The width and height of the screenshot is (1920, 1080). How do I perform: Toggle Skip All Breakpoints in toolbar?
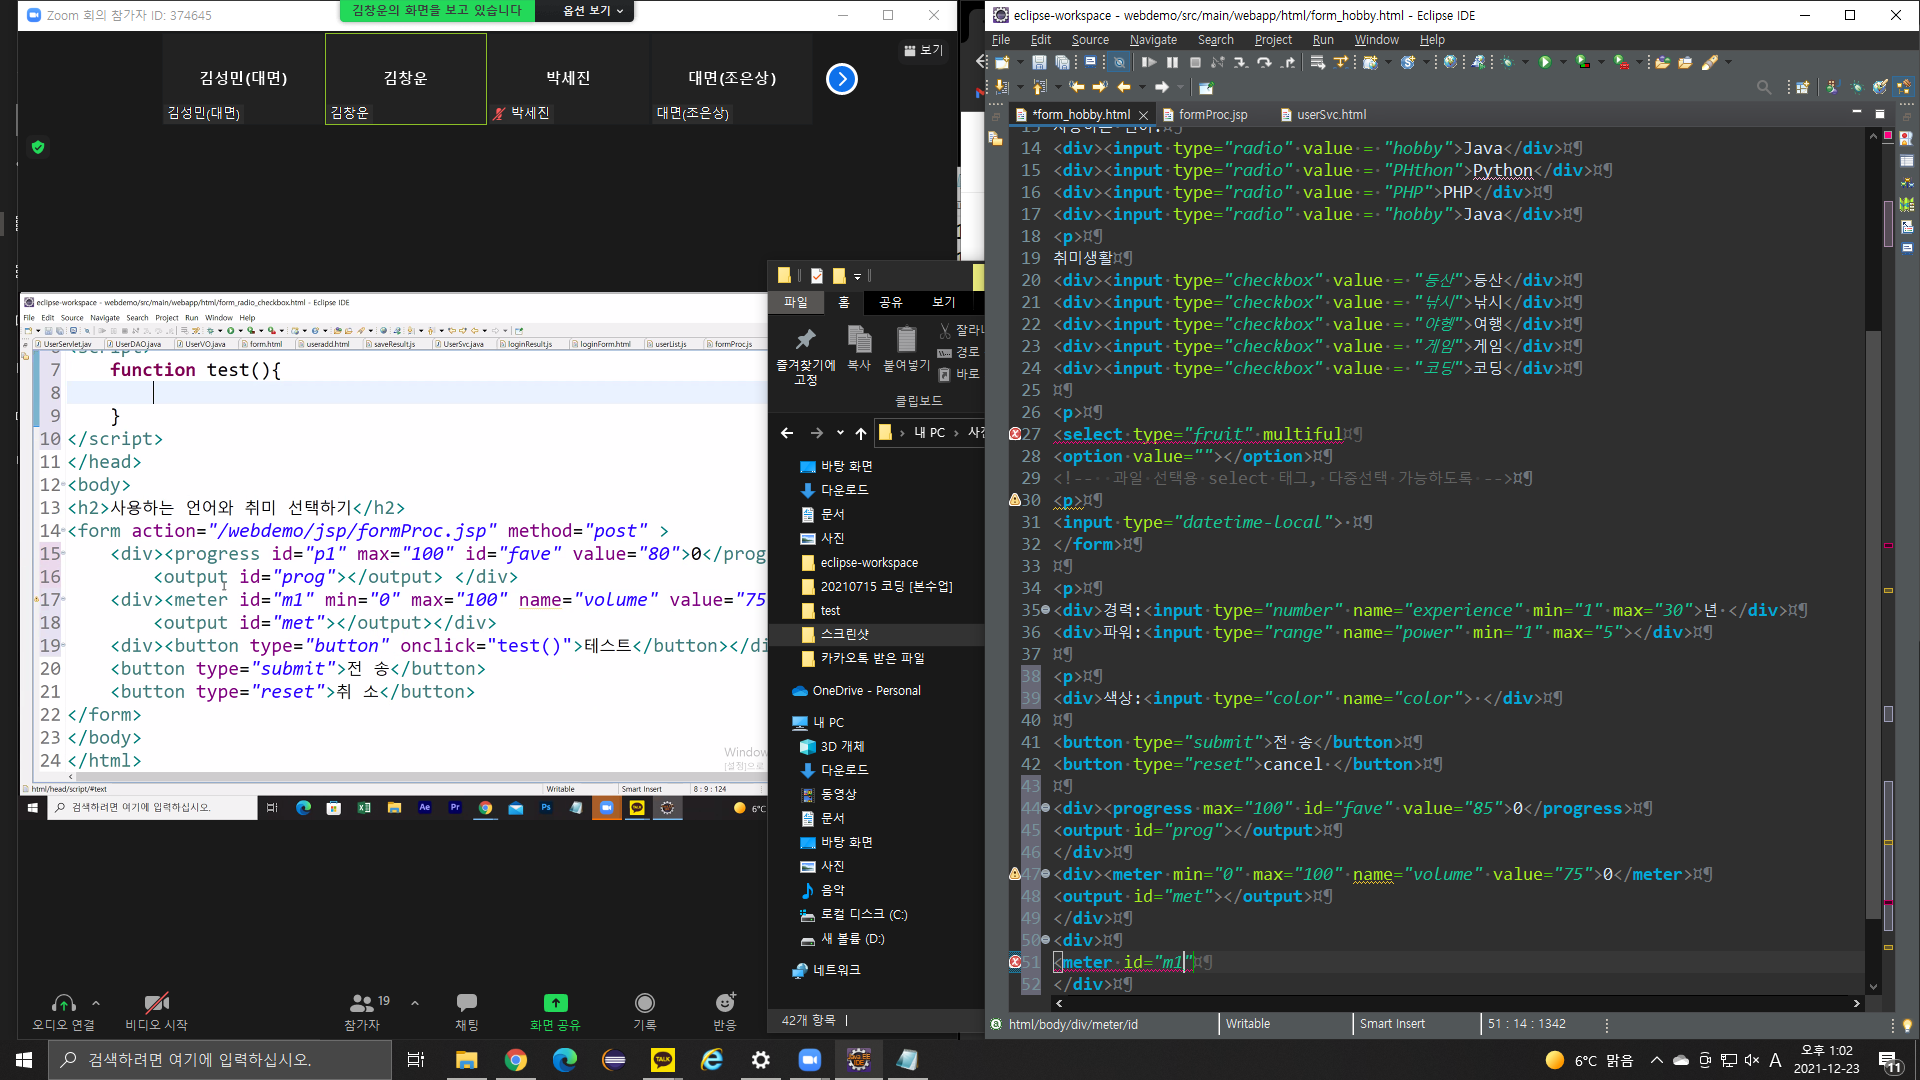[x=1120, y=62]
